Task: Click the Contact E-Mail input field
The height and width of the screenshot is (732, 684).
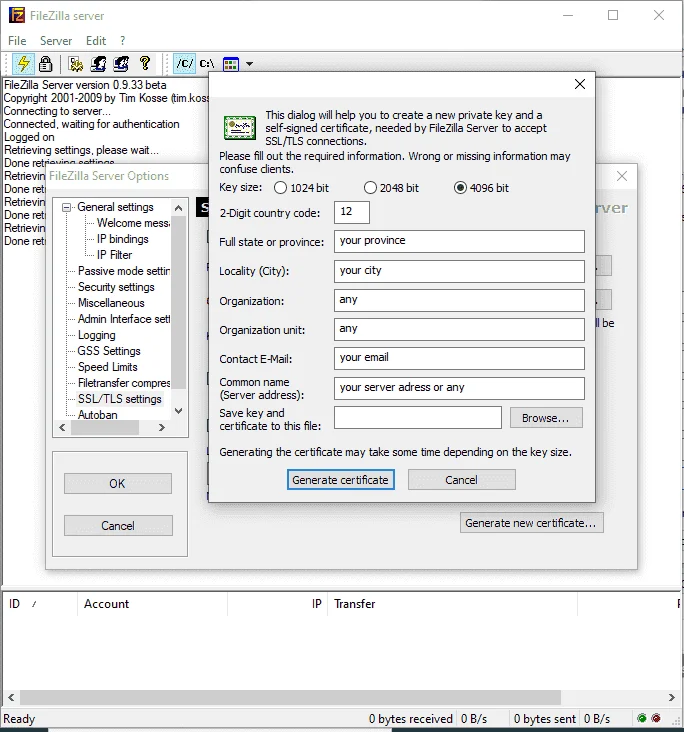Action: (459, 358)
